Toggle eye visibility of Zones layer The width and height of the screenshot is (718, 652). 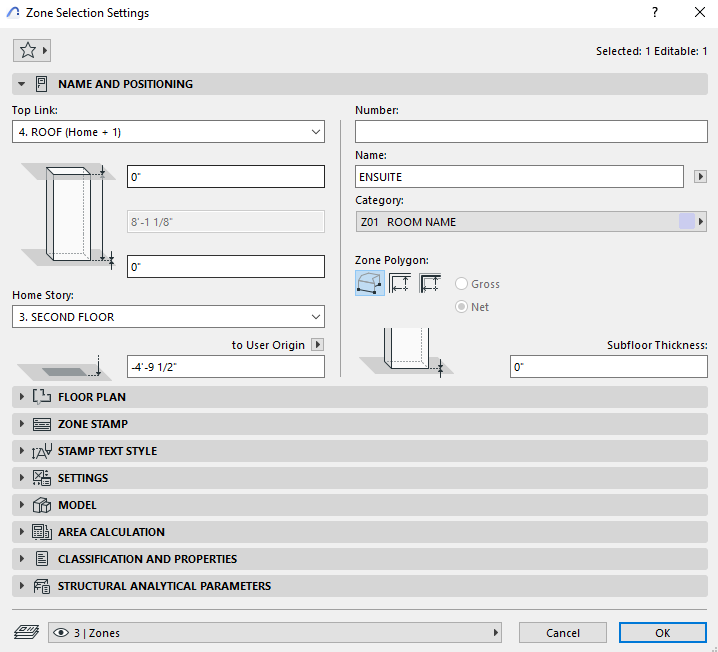62,633
